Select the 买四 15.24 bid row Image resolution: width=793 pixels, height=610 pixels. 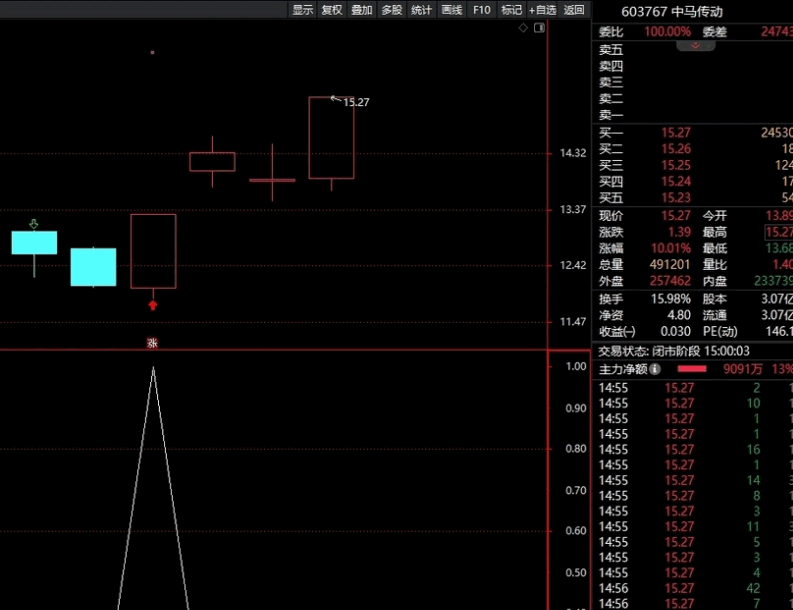point(692,182)
